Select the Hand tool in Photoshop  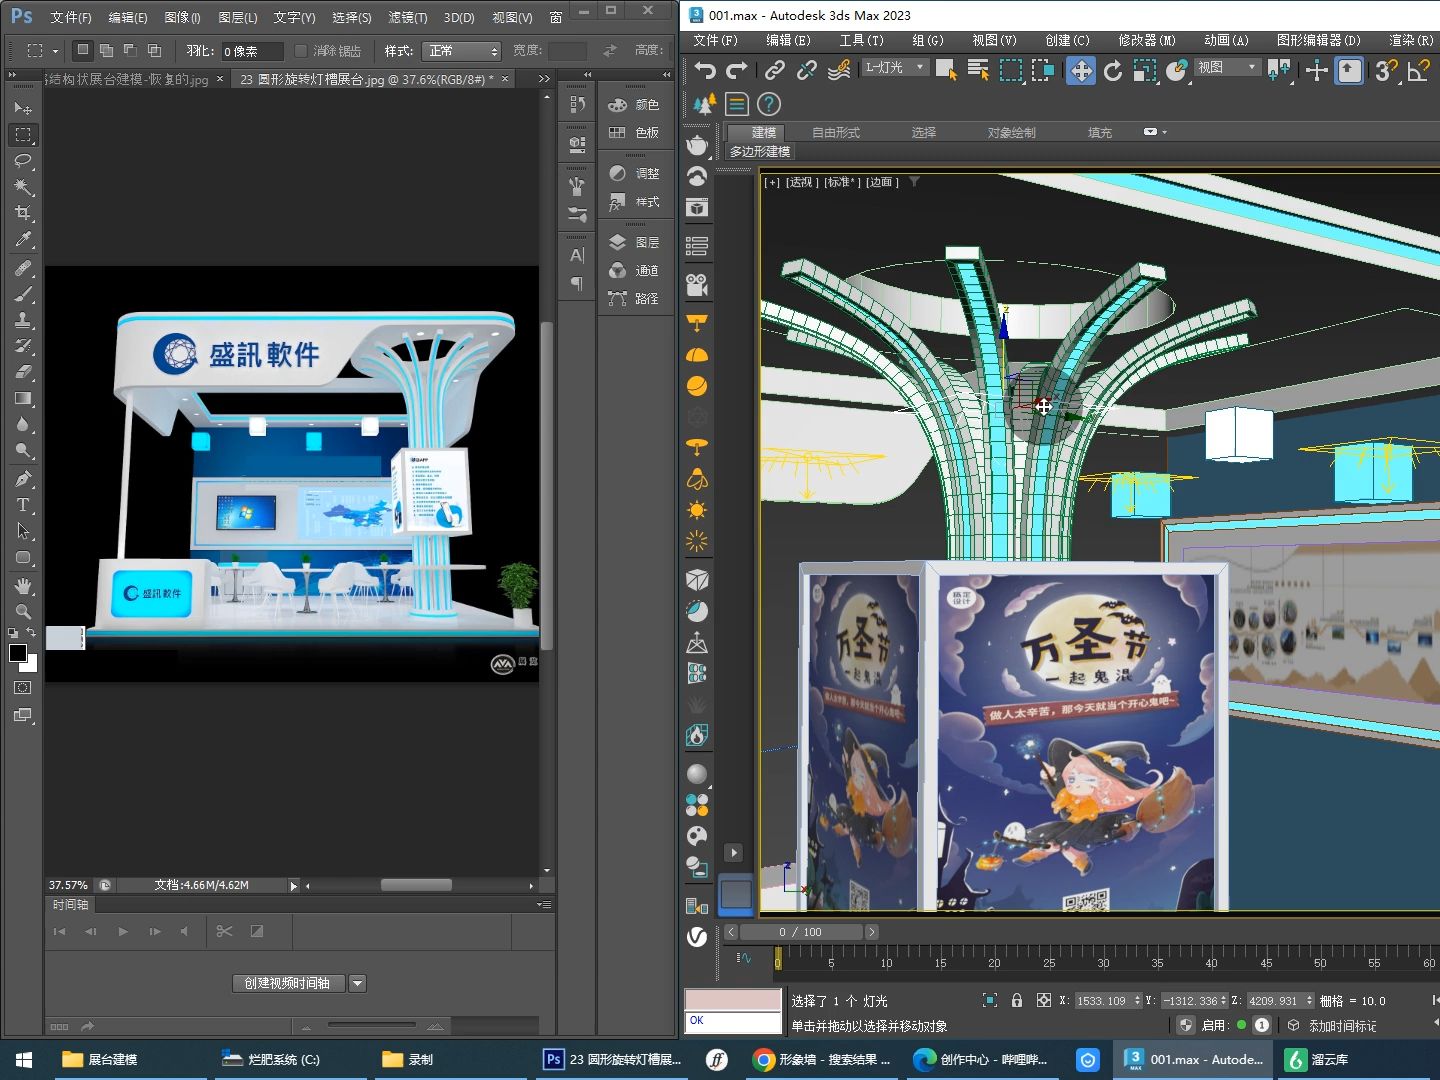23,586
